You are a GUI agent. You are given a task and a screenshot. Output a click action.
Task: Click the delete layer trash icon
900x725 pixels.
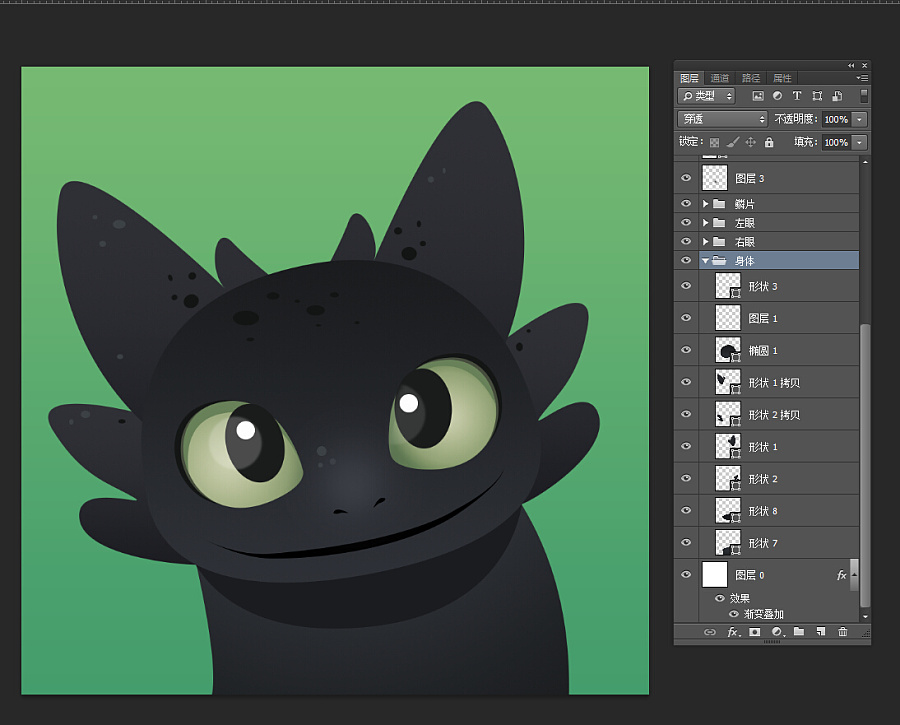pos(843,631)
